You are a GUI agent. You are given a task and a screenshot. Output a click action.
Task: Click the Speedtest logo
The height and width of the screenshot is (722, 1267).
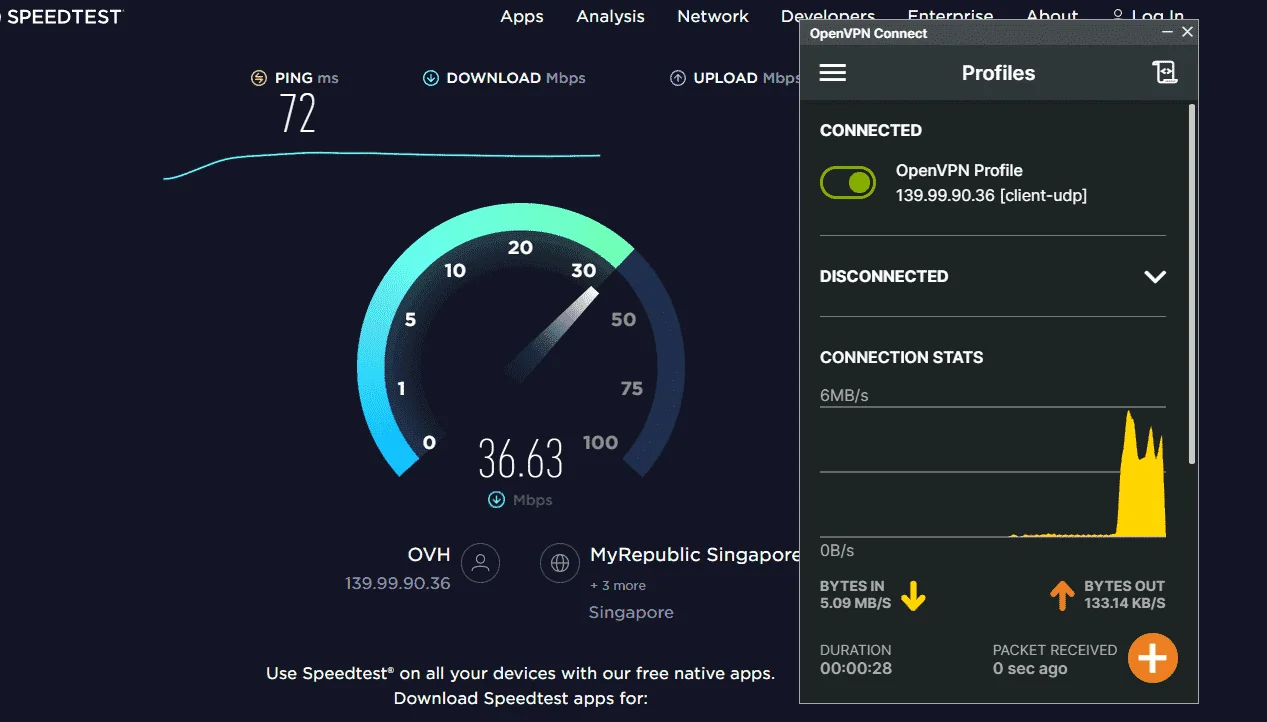pos(60,16)
